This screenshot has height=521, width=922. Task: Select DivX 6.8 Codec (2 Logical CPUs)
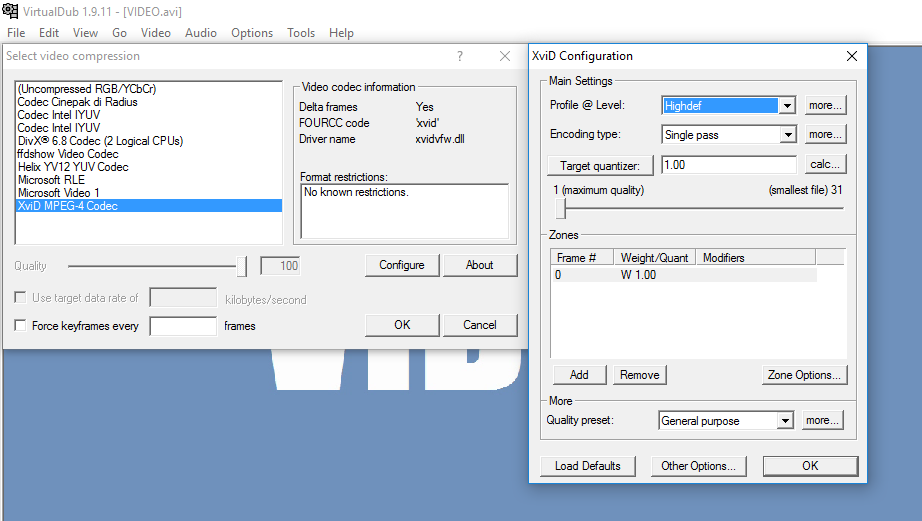[148, 141]
